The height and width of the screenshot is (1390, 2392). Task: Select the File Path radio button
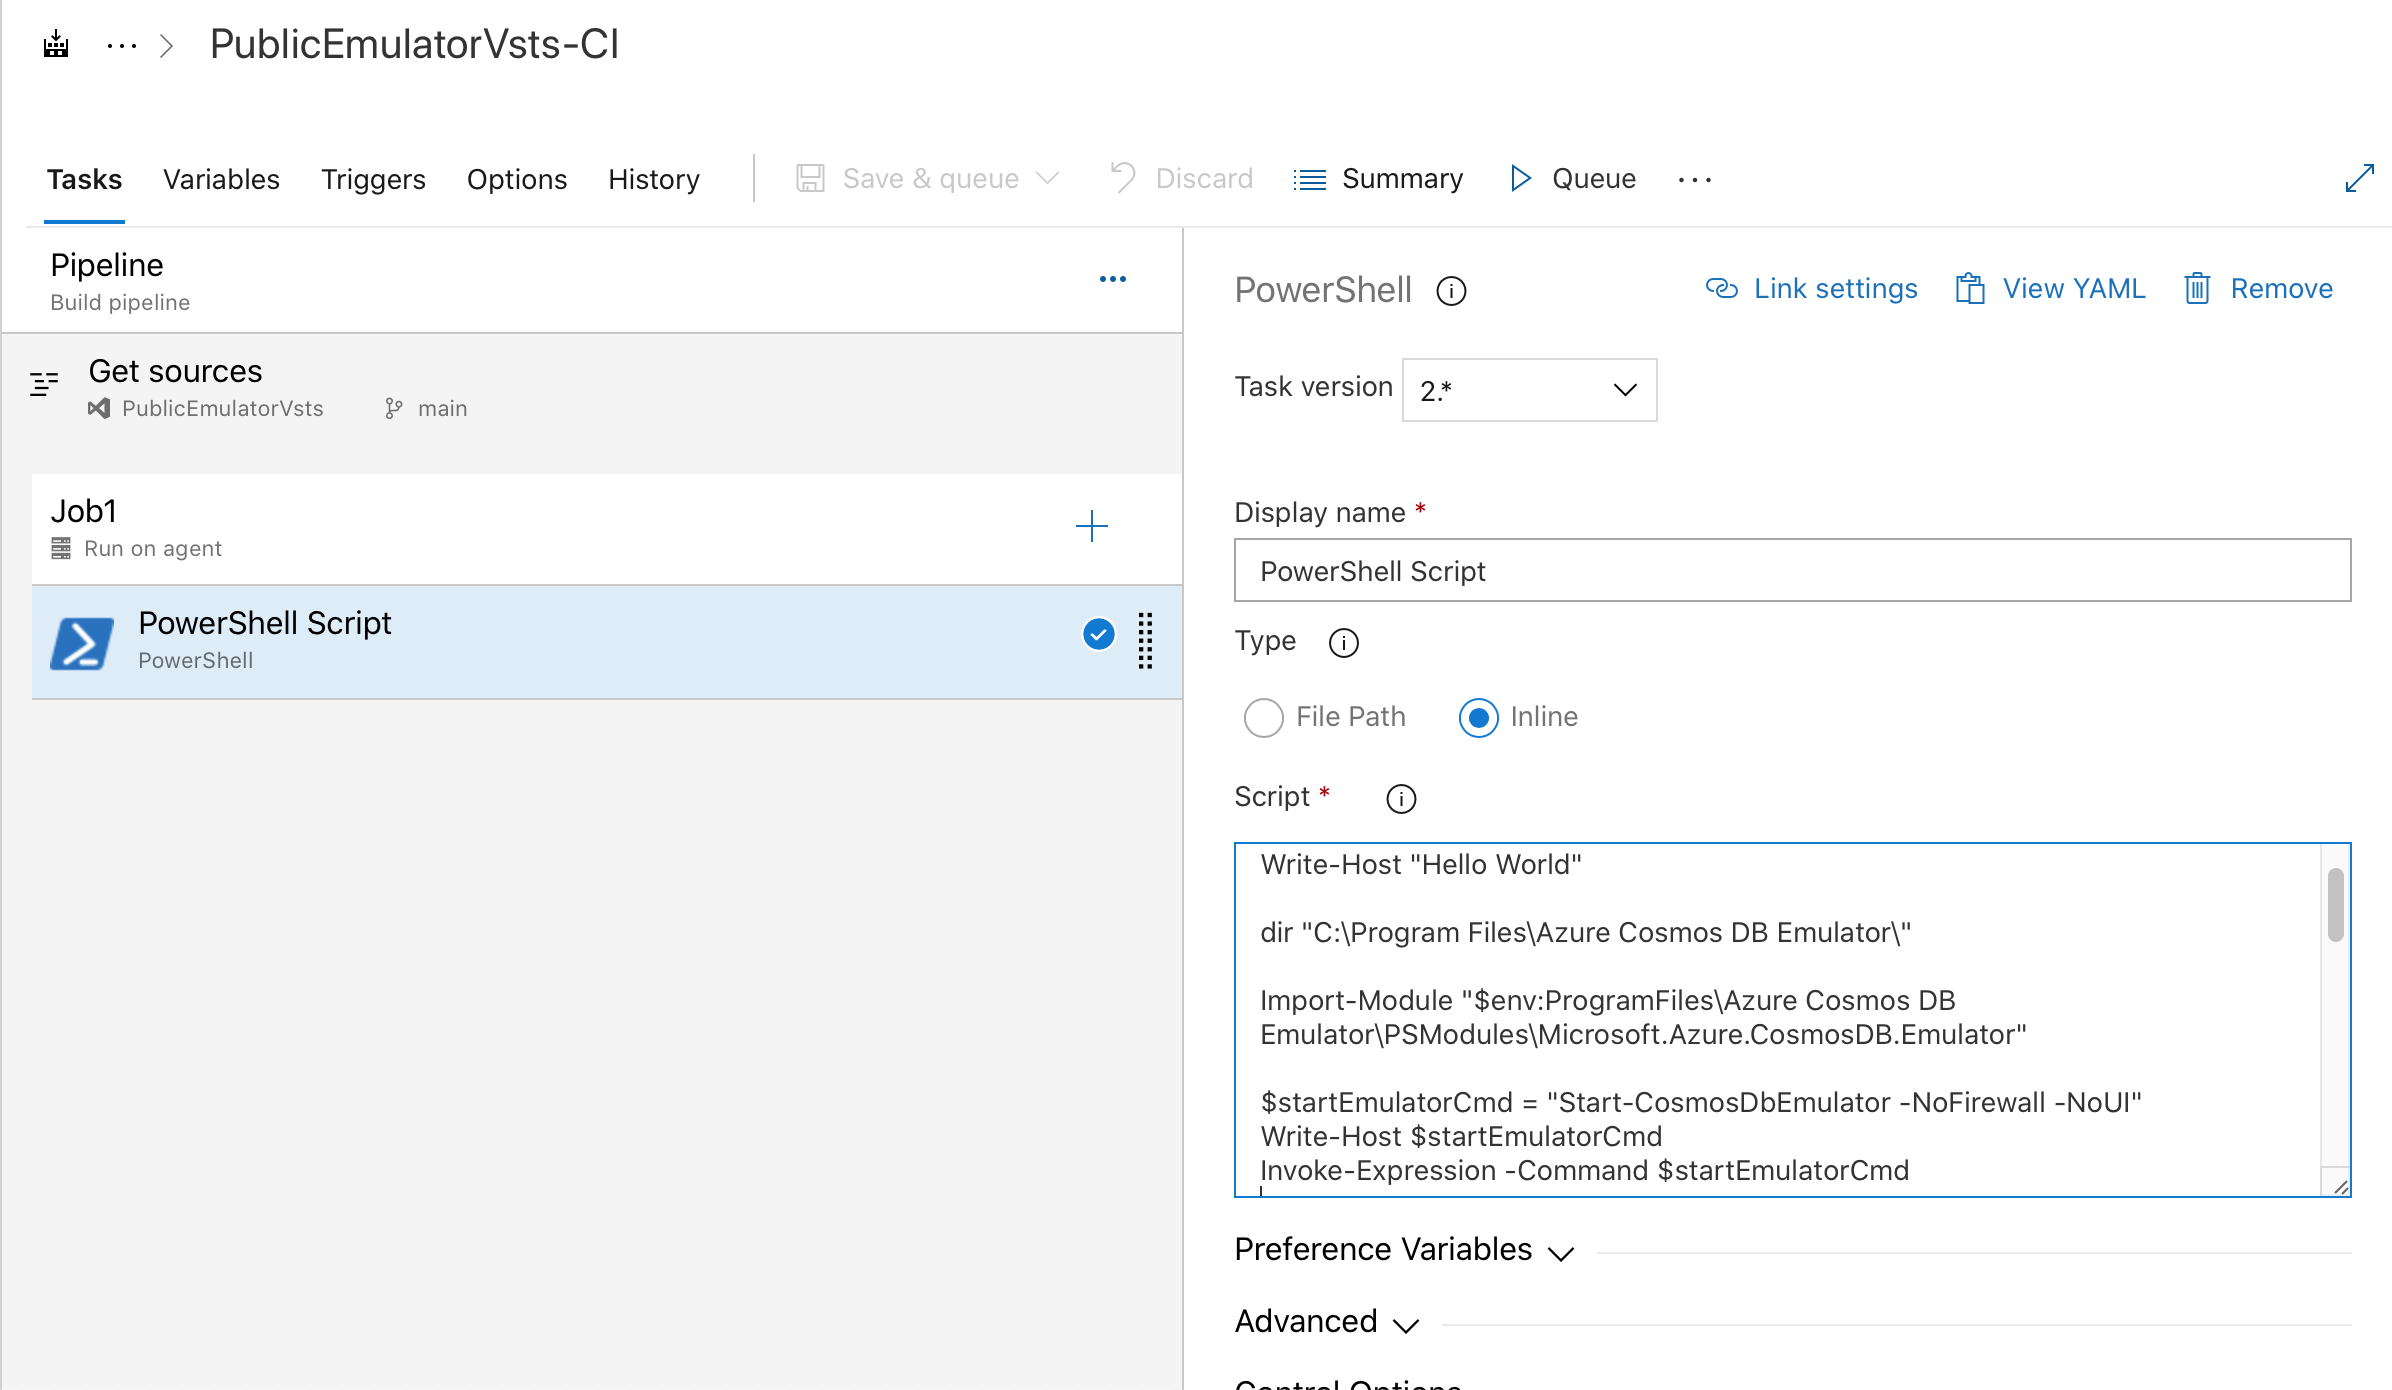pos(1262,717)
